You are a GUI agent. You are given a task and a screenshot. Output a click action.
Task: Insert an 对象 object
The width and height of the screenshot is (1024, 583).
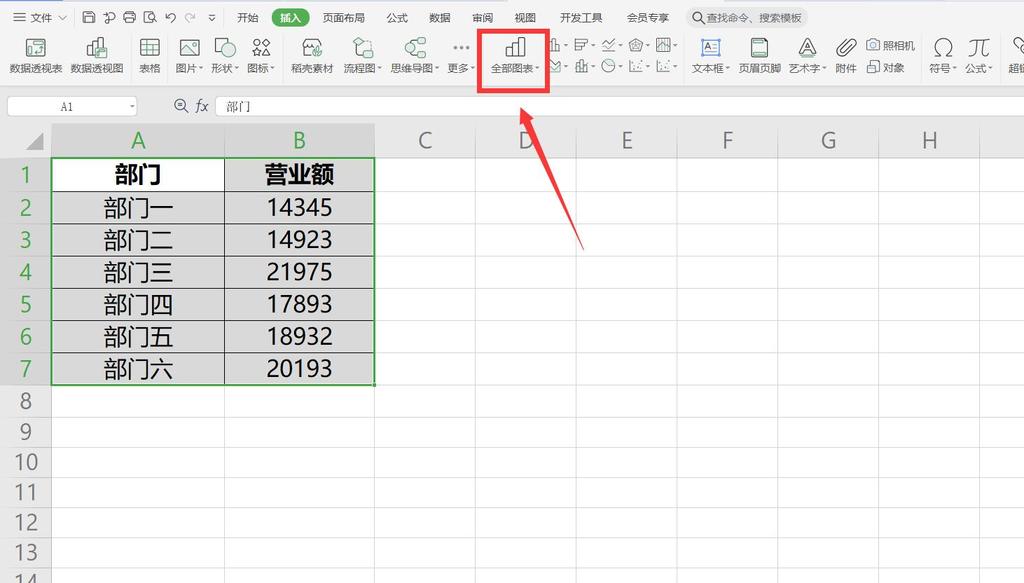(886, 67)
